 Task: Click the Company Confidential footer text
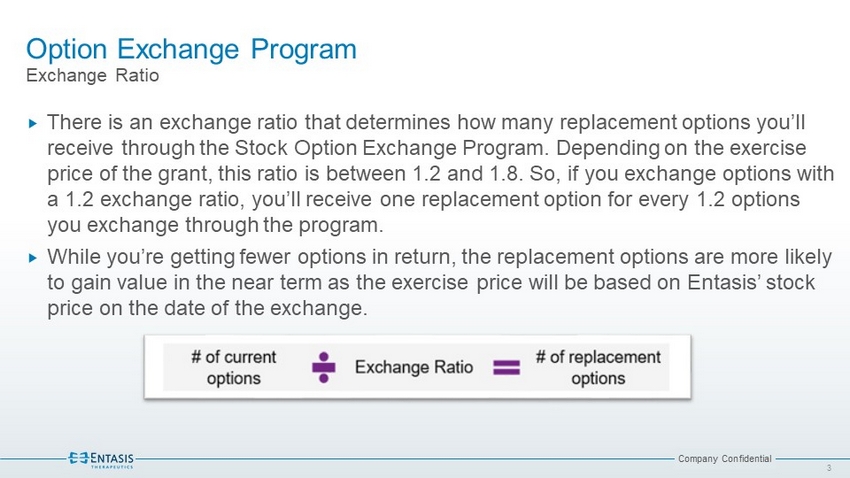point(725,458)
